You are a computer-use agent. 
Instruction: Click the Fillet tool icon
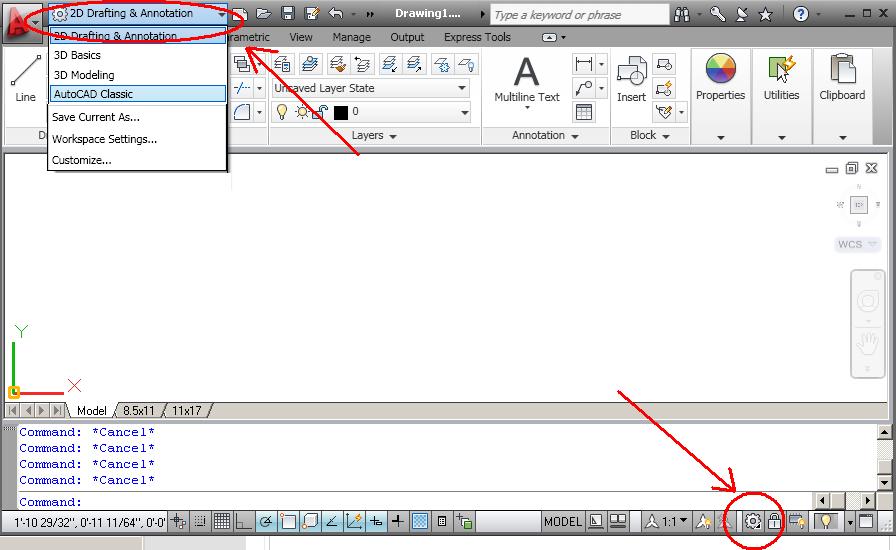(242, 111)
